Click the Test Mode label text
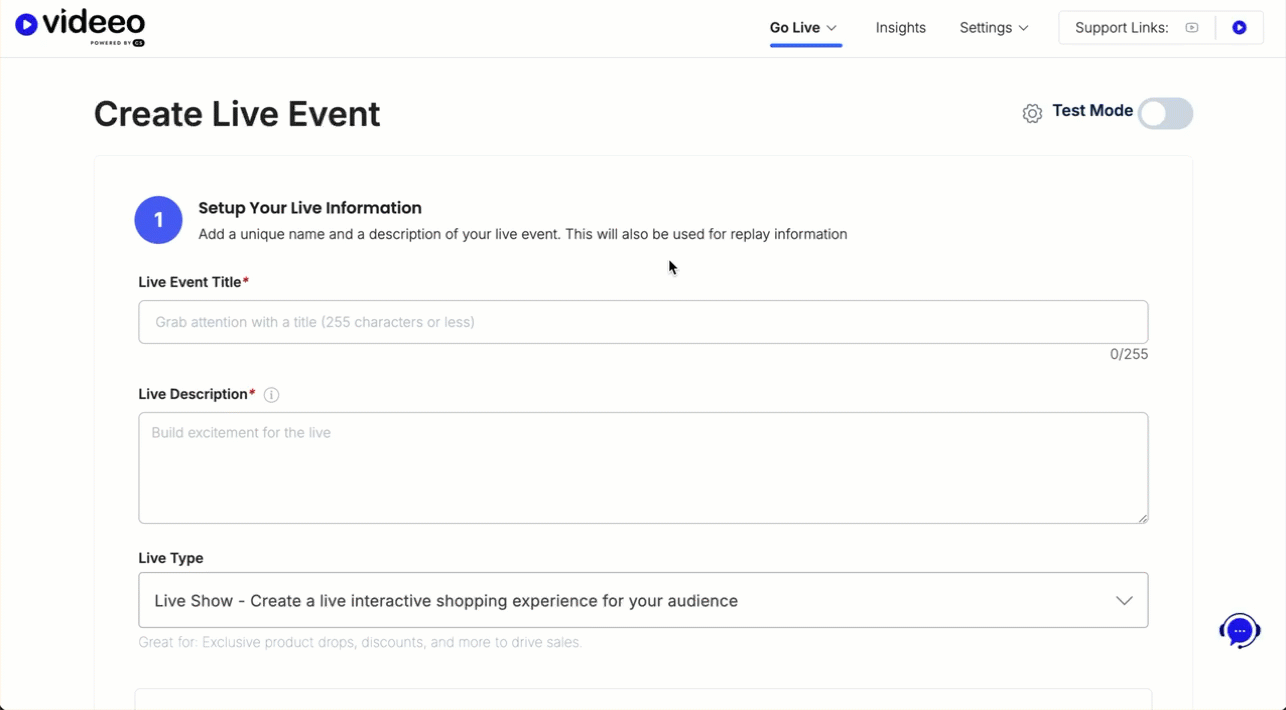The height and width of the screenshot is (710, 1286). coord(1092,111)
